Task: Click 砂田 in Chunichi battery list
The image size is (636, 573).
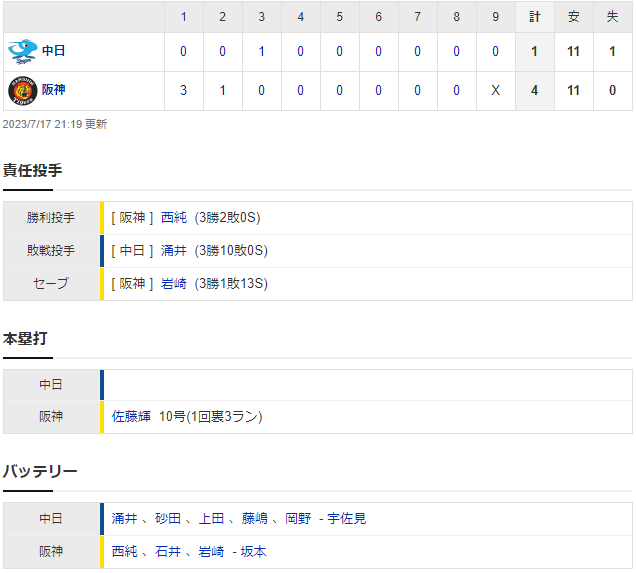Action: (x=168, y=519)
